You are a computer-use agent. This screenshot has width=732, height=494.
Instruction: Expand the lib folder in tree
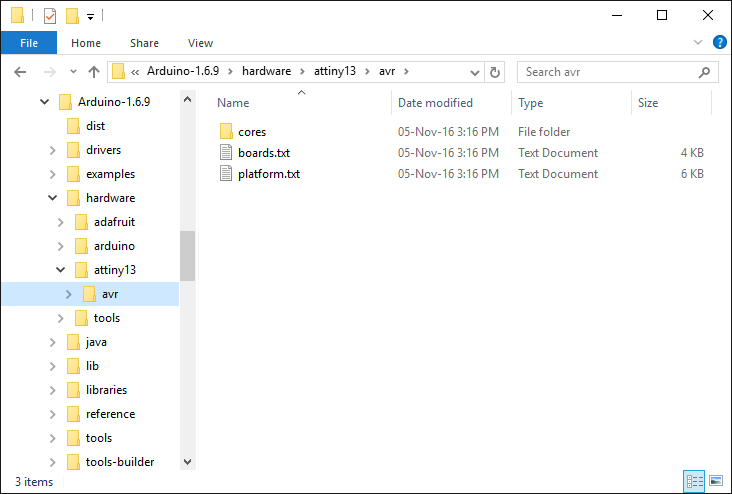click(52, 366)
